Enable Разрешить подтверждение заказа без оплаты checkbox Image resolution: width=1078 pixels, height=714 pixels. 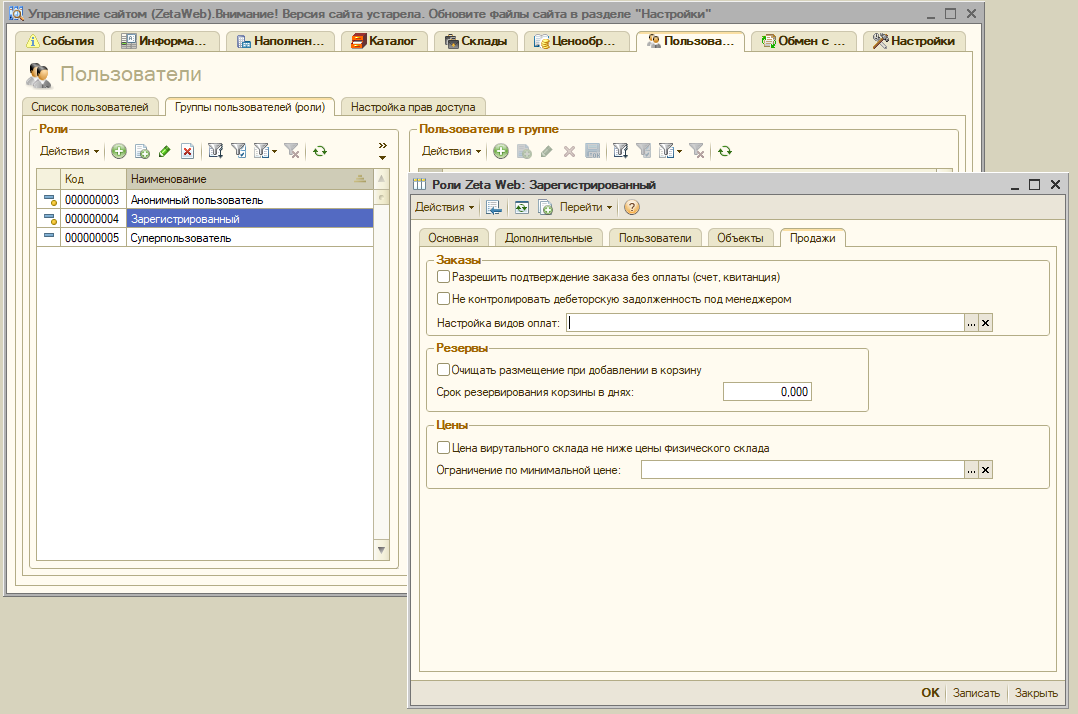tap(443, 277)
